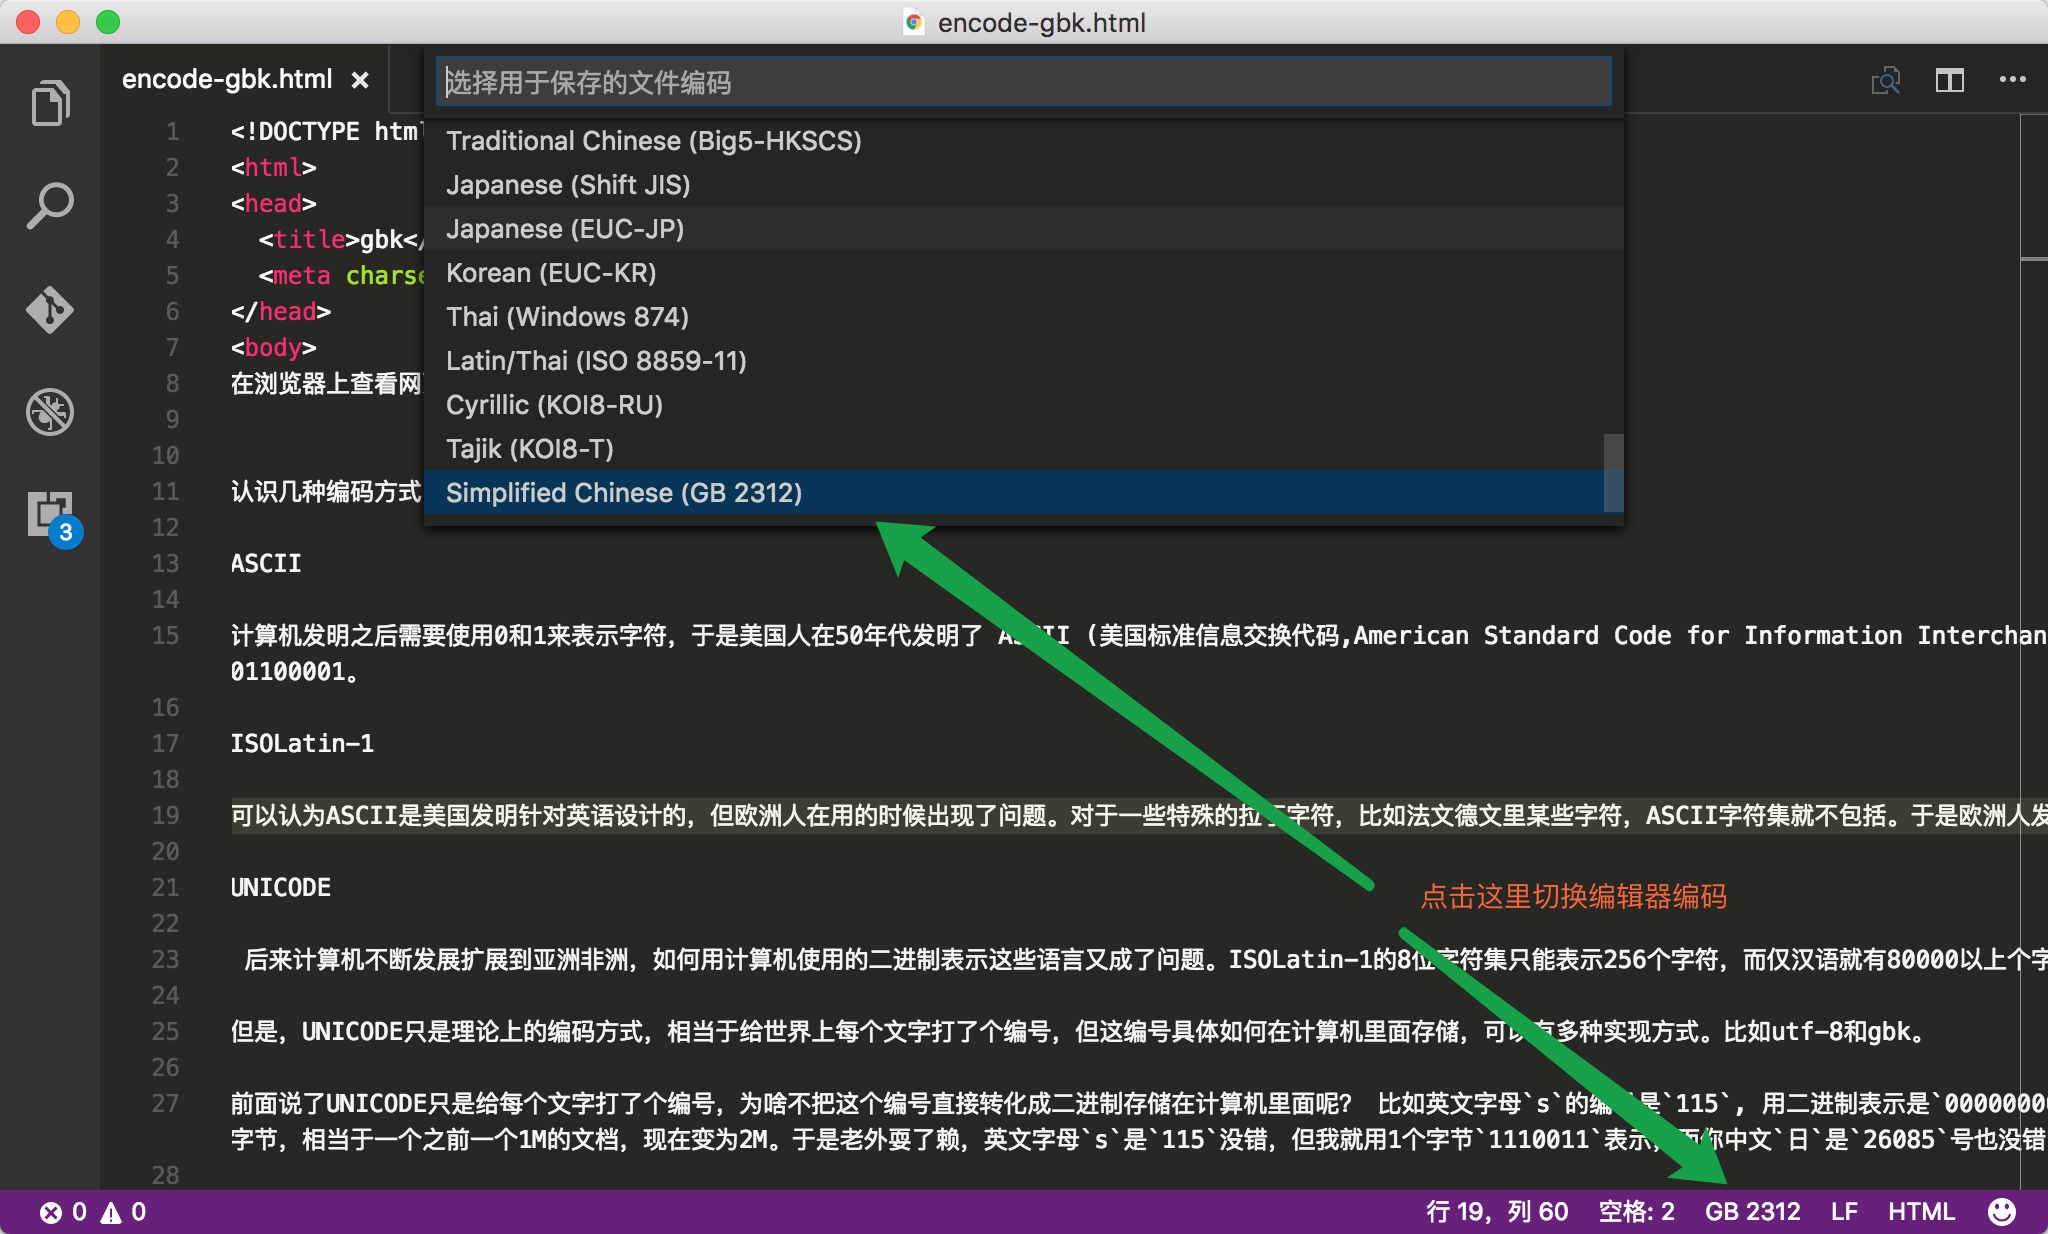The image size is (2048, 1234).
Task: Open the HTML language mode selector
Action: [1921, 1212]
